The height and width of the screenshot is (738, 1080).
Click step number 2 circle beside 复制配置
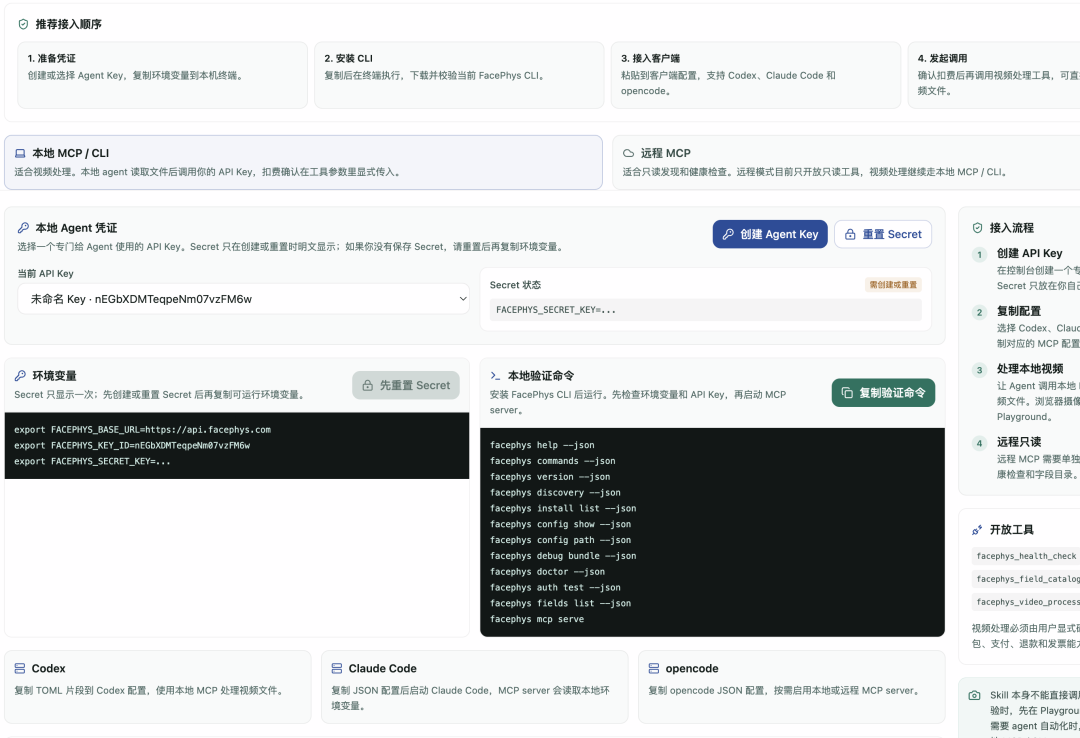(979, 313)
